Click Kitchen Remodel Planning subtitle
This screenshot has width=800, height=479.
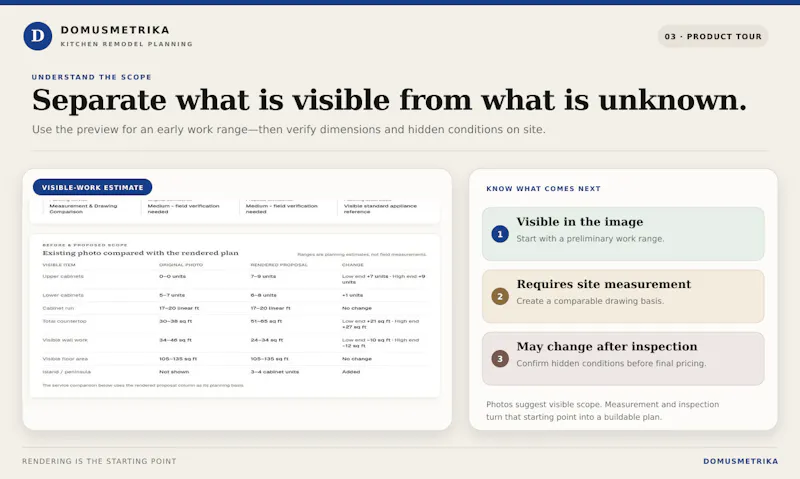tap(127, 44)
